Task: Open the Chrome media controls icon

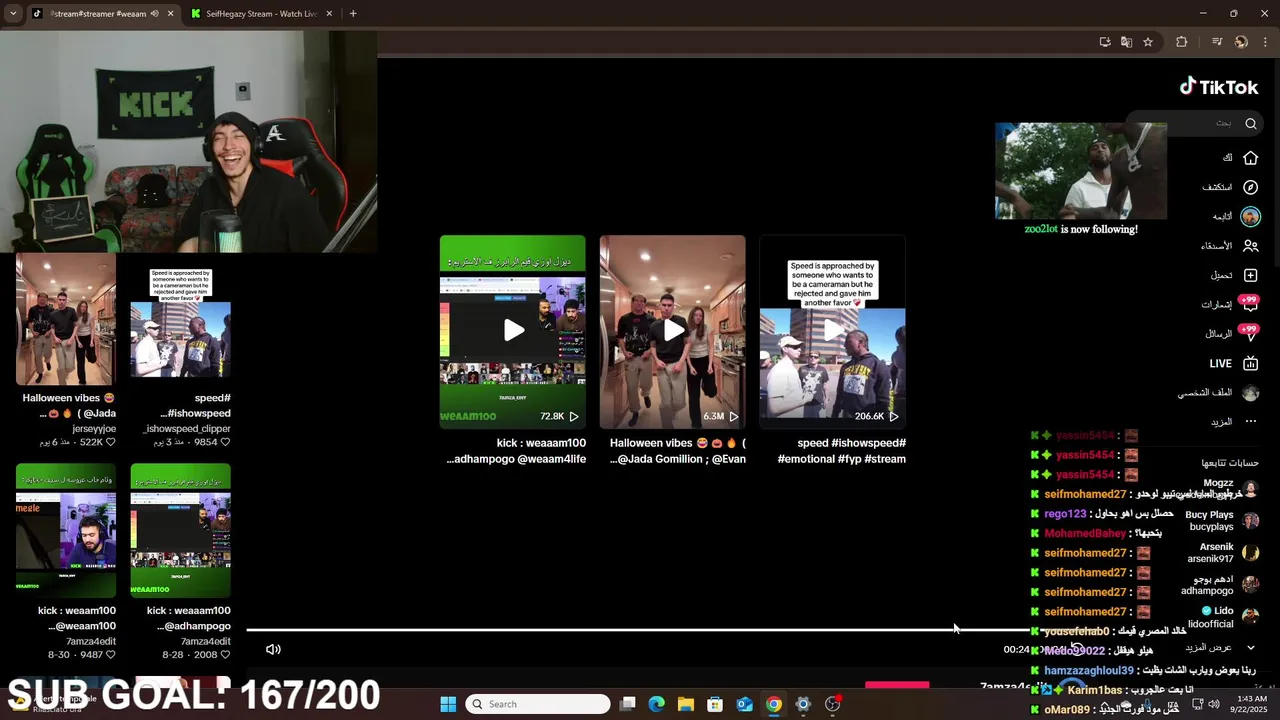Action: point(1217,42)
